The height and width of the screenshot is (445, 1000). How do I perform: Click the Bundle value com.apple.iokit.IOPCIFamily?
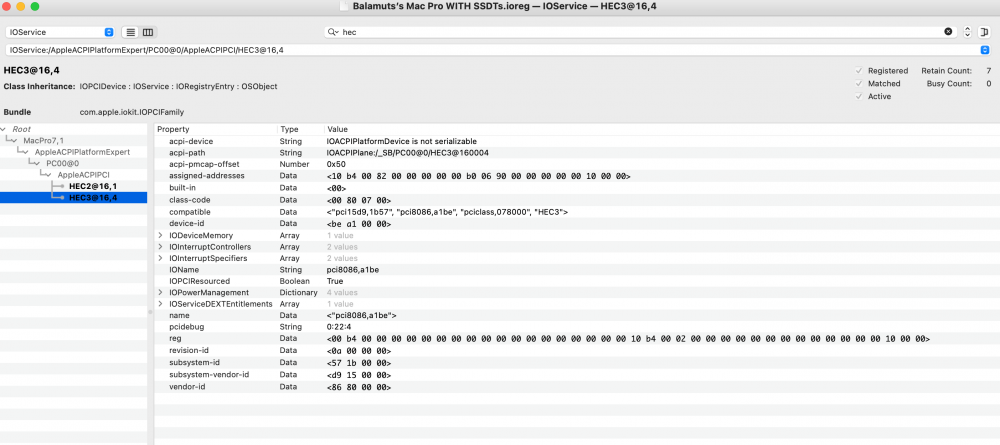coord(131,112)
